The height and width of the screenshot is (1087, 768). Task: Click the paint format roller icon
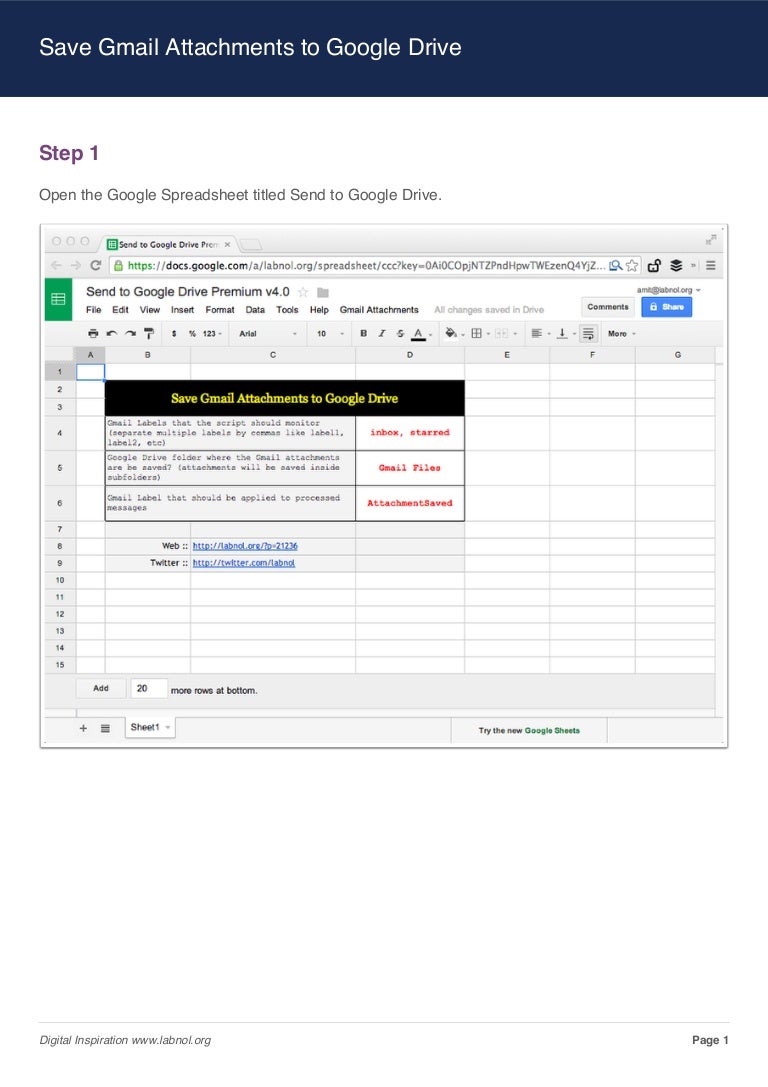pos(148,334)
